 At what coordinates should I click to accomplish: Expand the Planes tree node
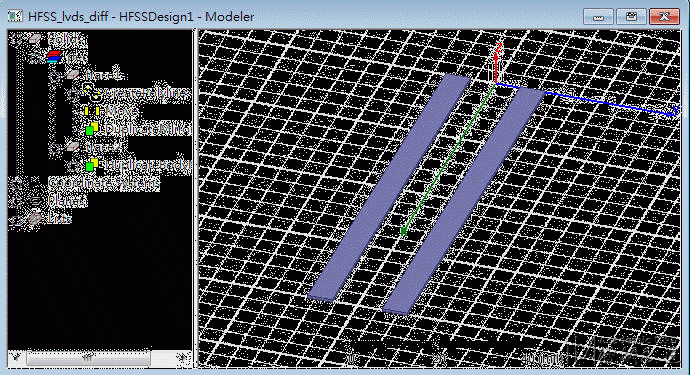pos(16,201)
